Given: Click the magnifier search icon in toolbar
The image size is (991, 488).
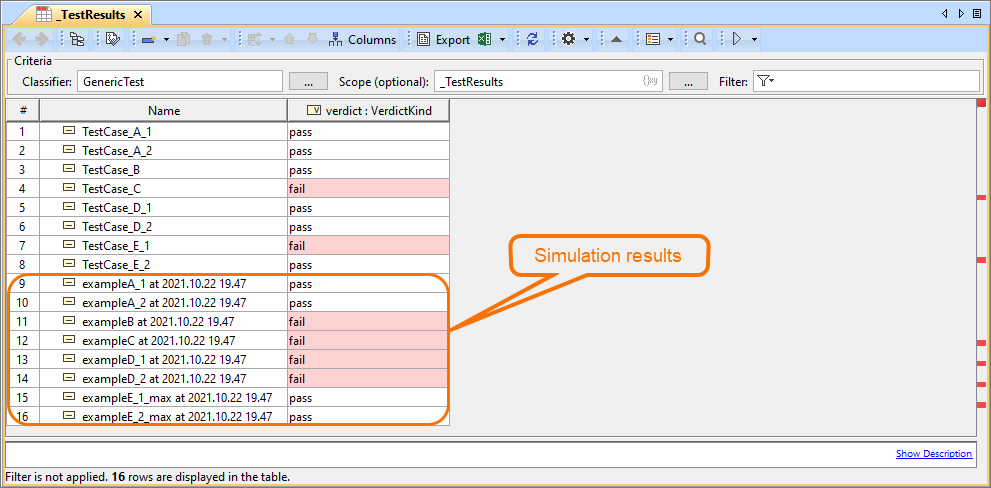Looking at the screenshot, I should click(700, 40).
